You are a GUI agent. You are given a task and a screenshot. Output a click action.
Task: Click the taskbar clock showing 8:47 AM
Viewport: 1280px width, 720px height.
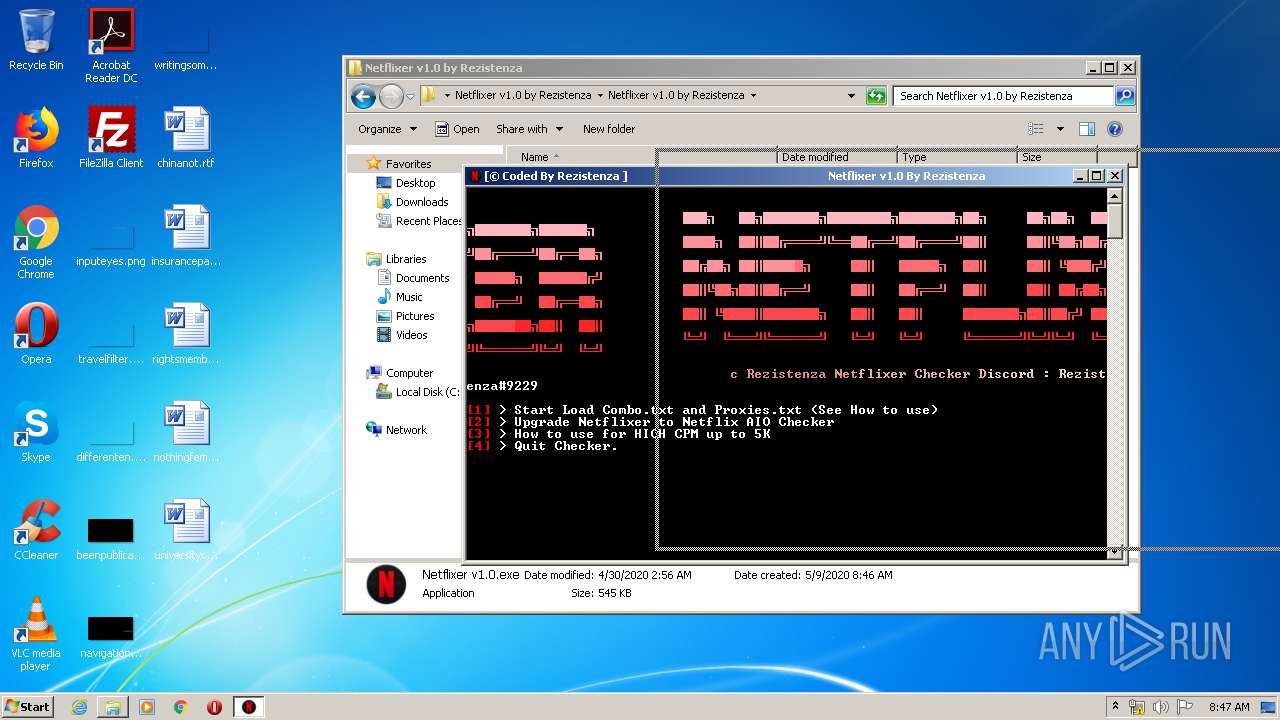click(x=1229, y=707)
